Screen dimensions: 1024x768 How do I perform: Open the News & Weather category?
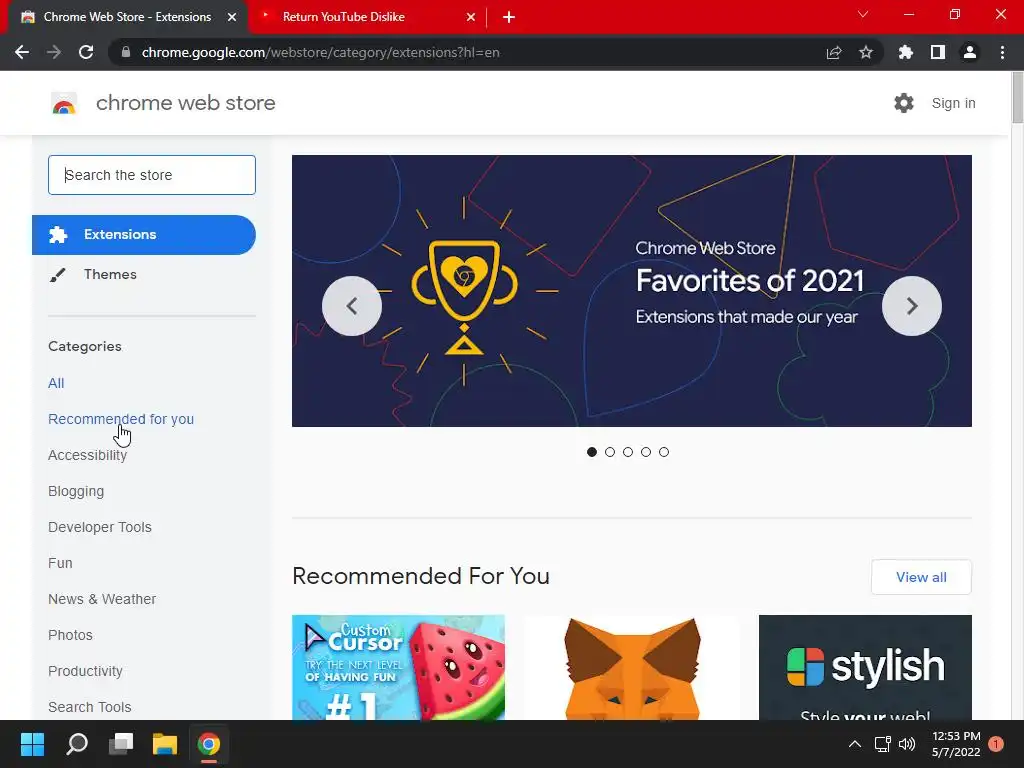pyautogui.click(x=102, y=599)
